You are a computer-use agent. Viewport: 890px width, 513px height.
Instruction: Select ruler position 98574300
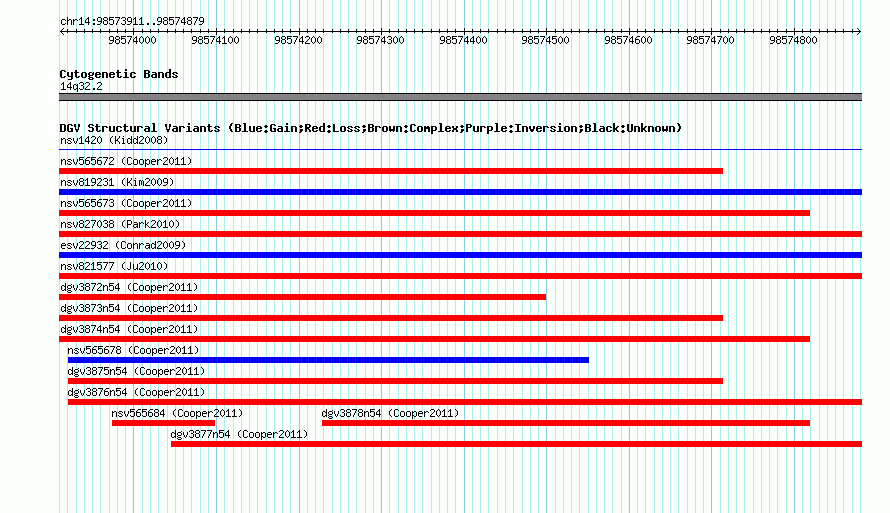(380, 40)
